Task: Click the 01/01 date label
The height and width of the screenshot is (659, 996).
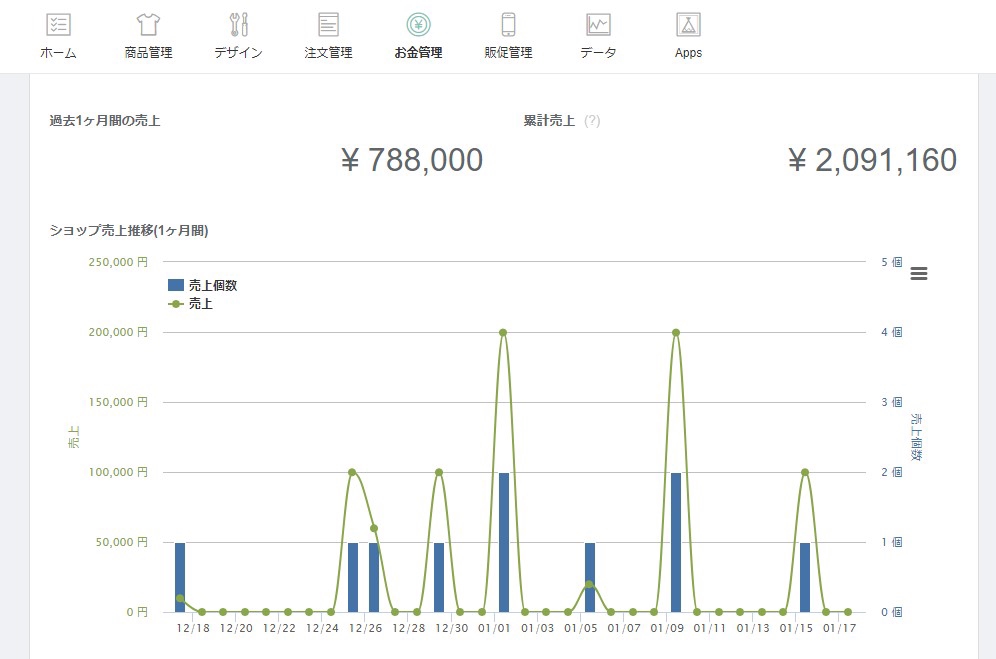Action: pos(495,628)
